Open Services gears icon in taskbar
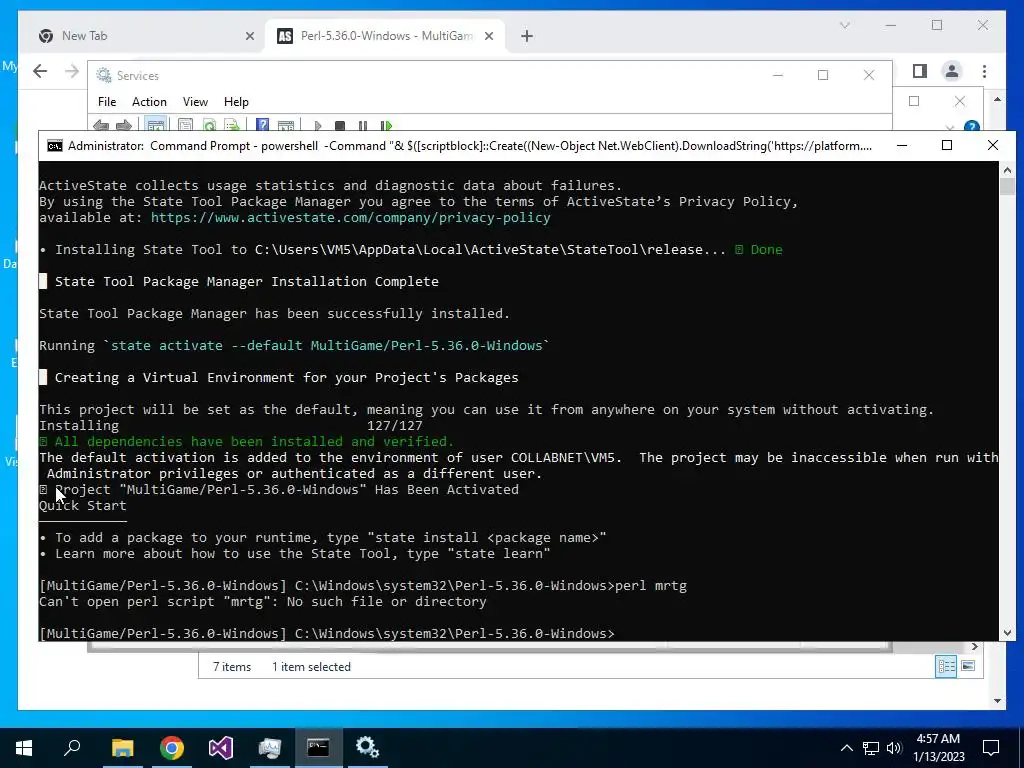1024x768 pixels. tap(367, 748)
